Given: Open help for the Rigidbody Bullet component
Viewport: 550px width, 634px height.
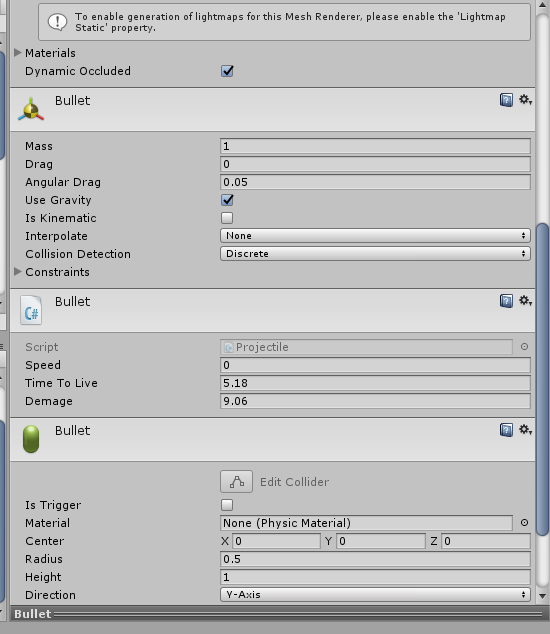Looking at the screenshot, I should [x=506, y=99].
